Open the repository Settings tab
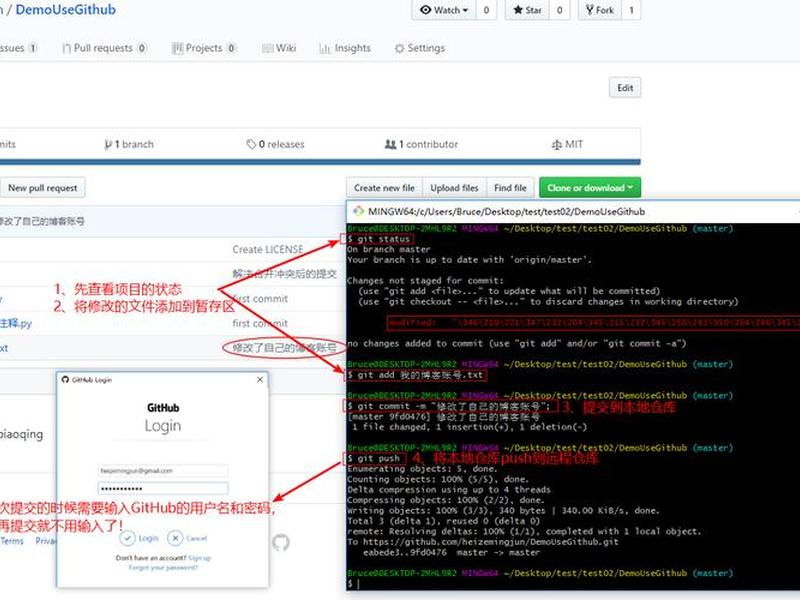 pyautogui.click(x=419, y=48)
